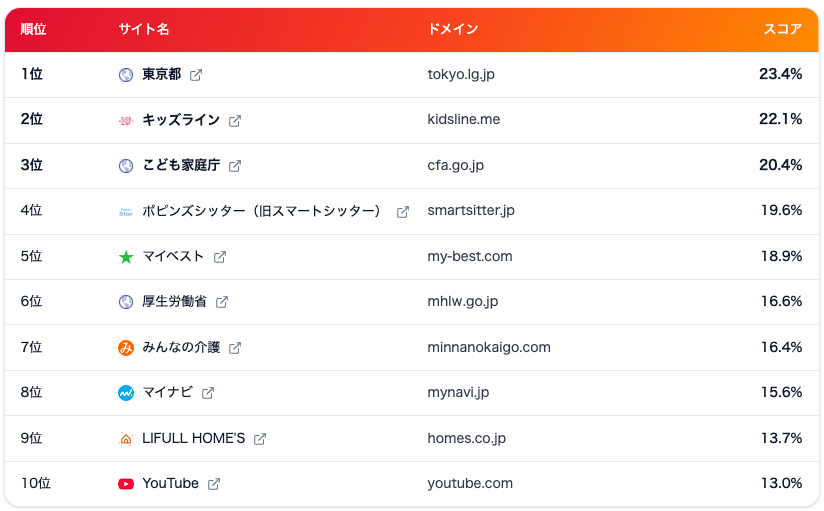Click the 順位 column header

(33, 29)
